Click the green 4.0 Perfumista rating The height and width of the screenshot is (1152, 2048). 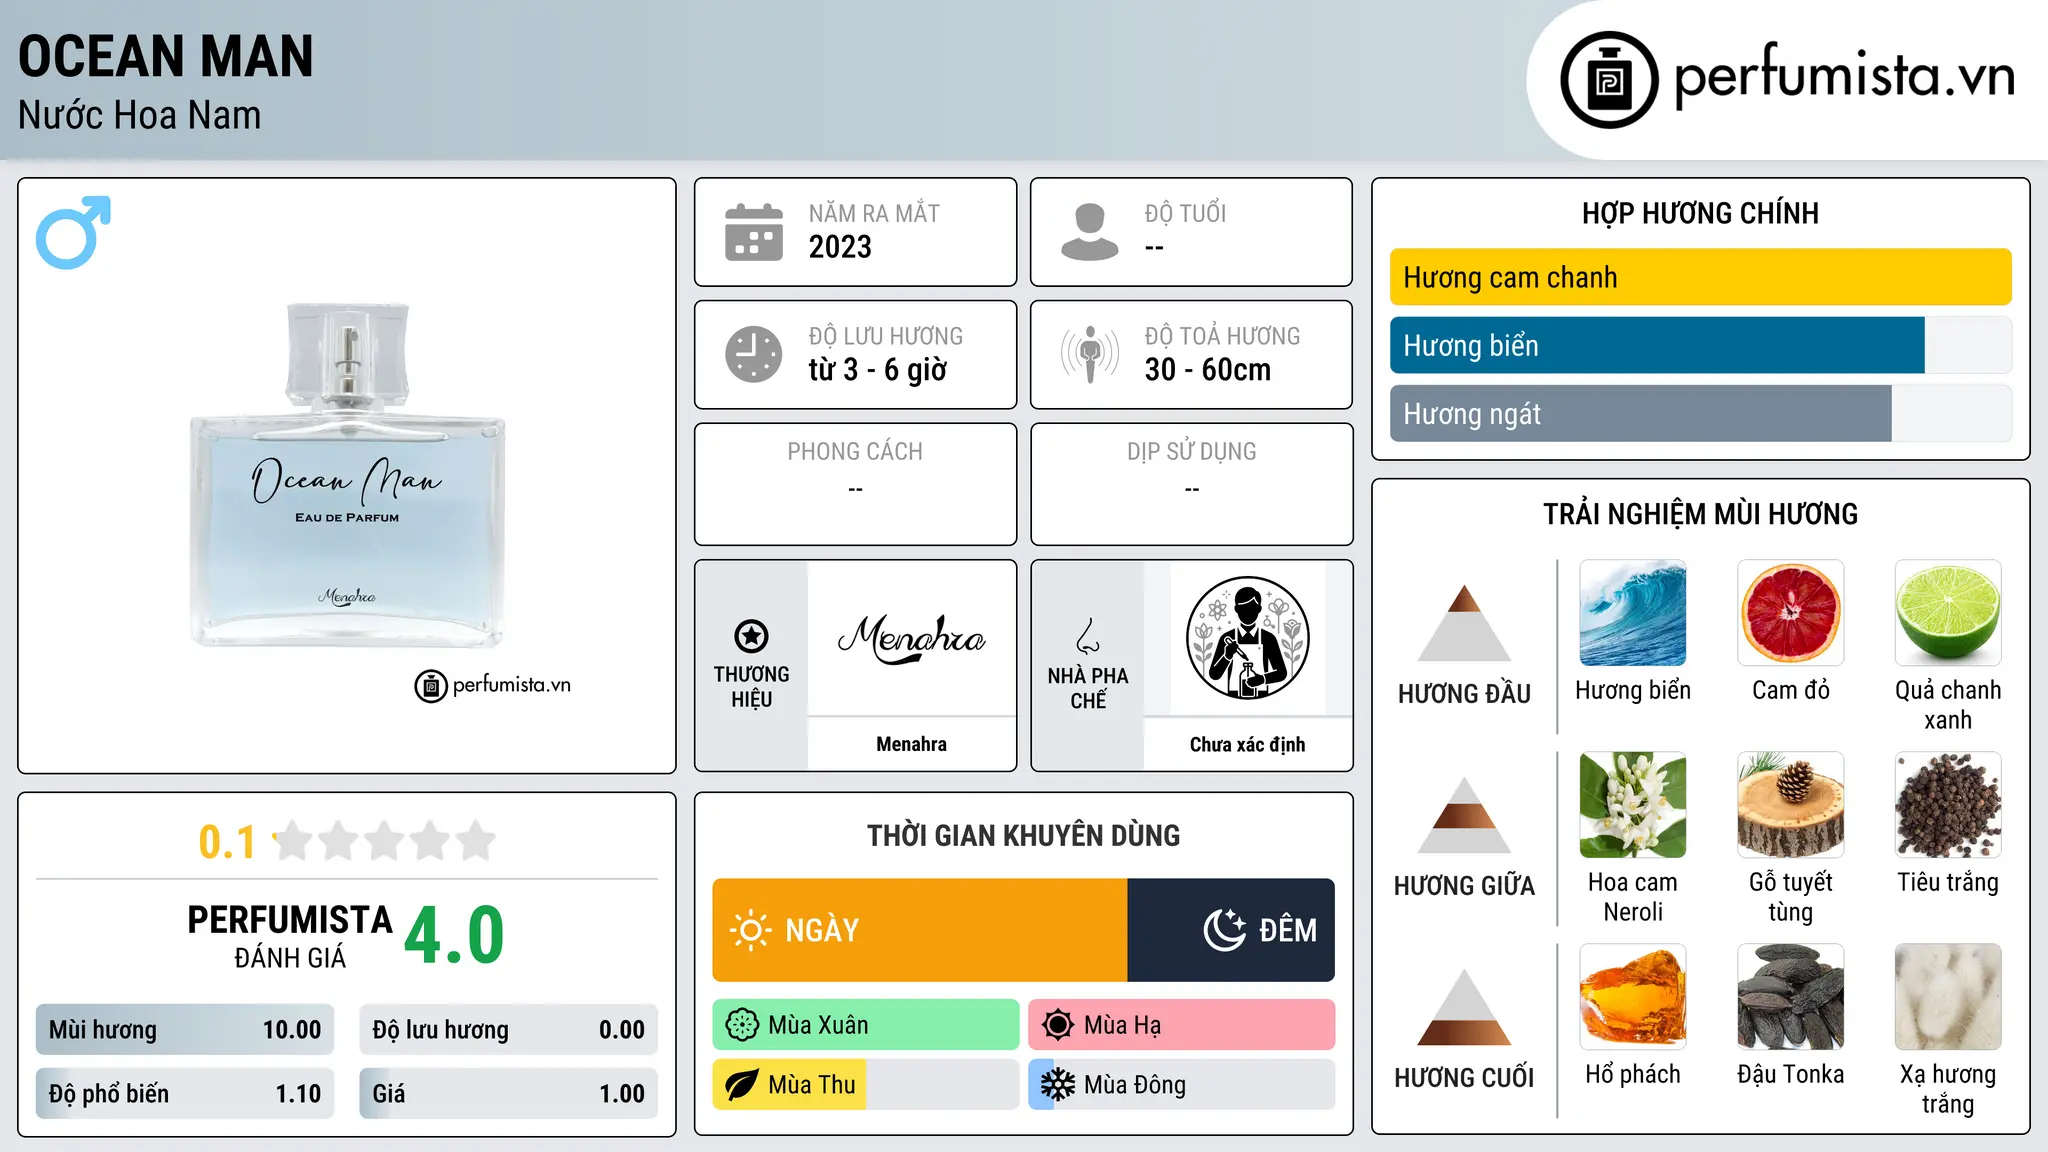pos(454,935)
